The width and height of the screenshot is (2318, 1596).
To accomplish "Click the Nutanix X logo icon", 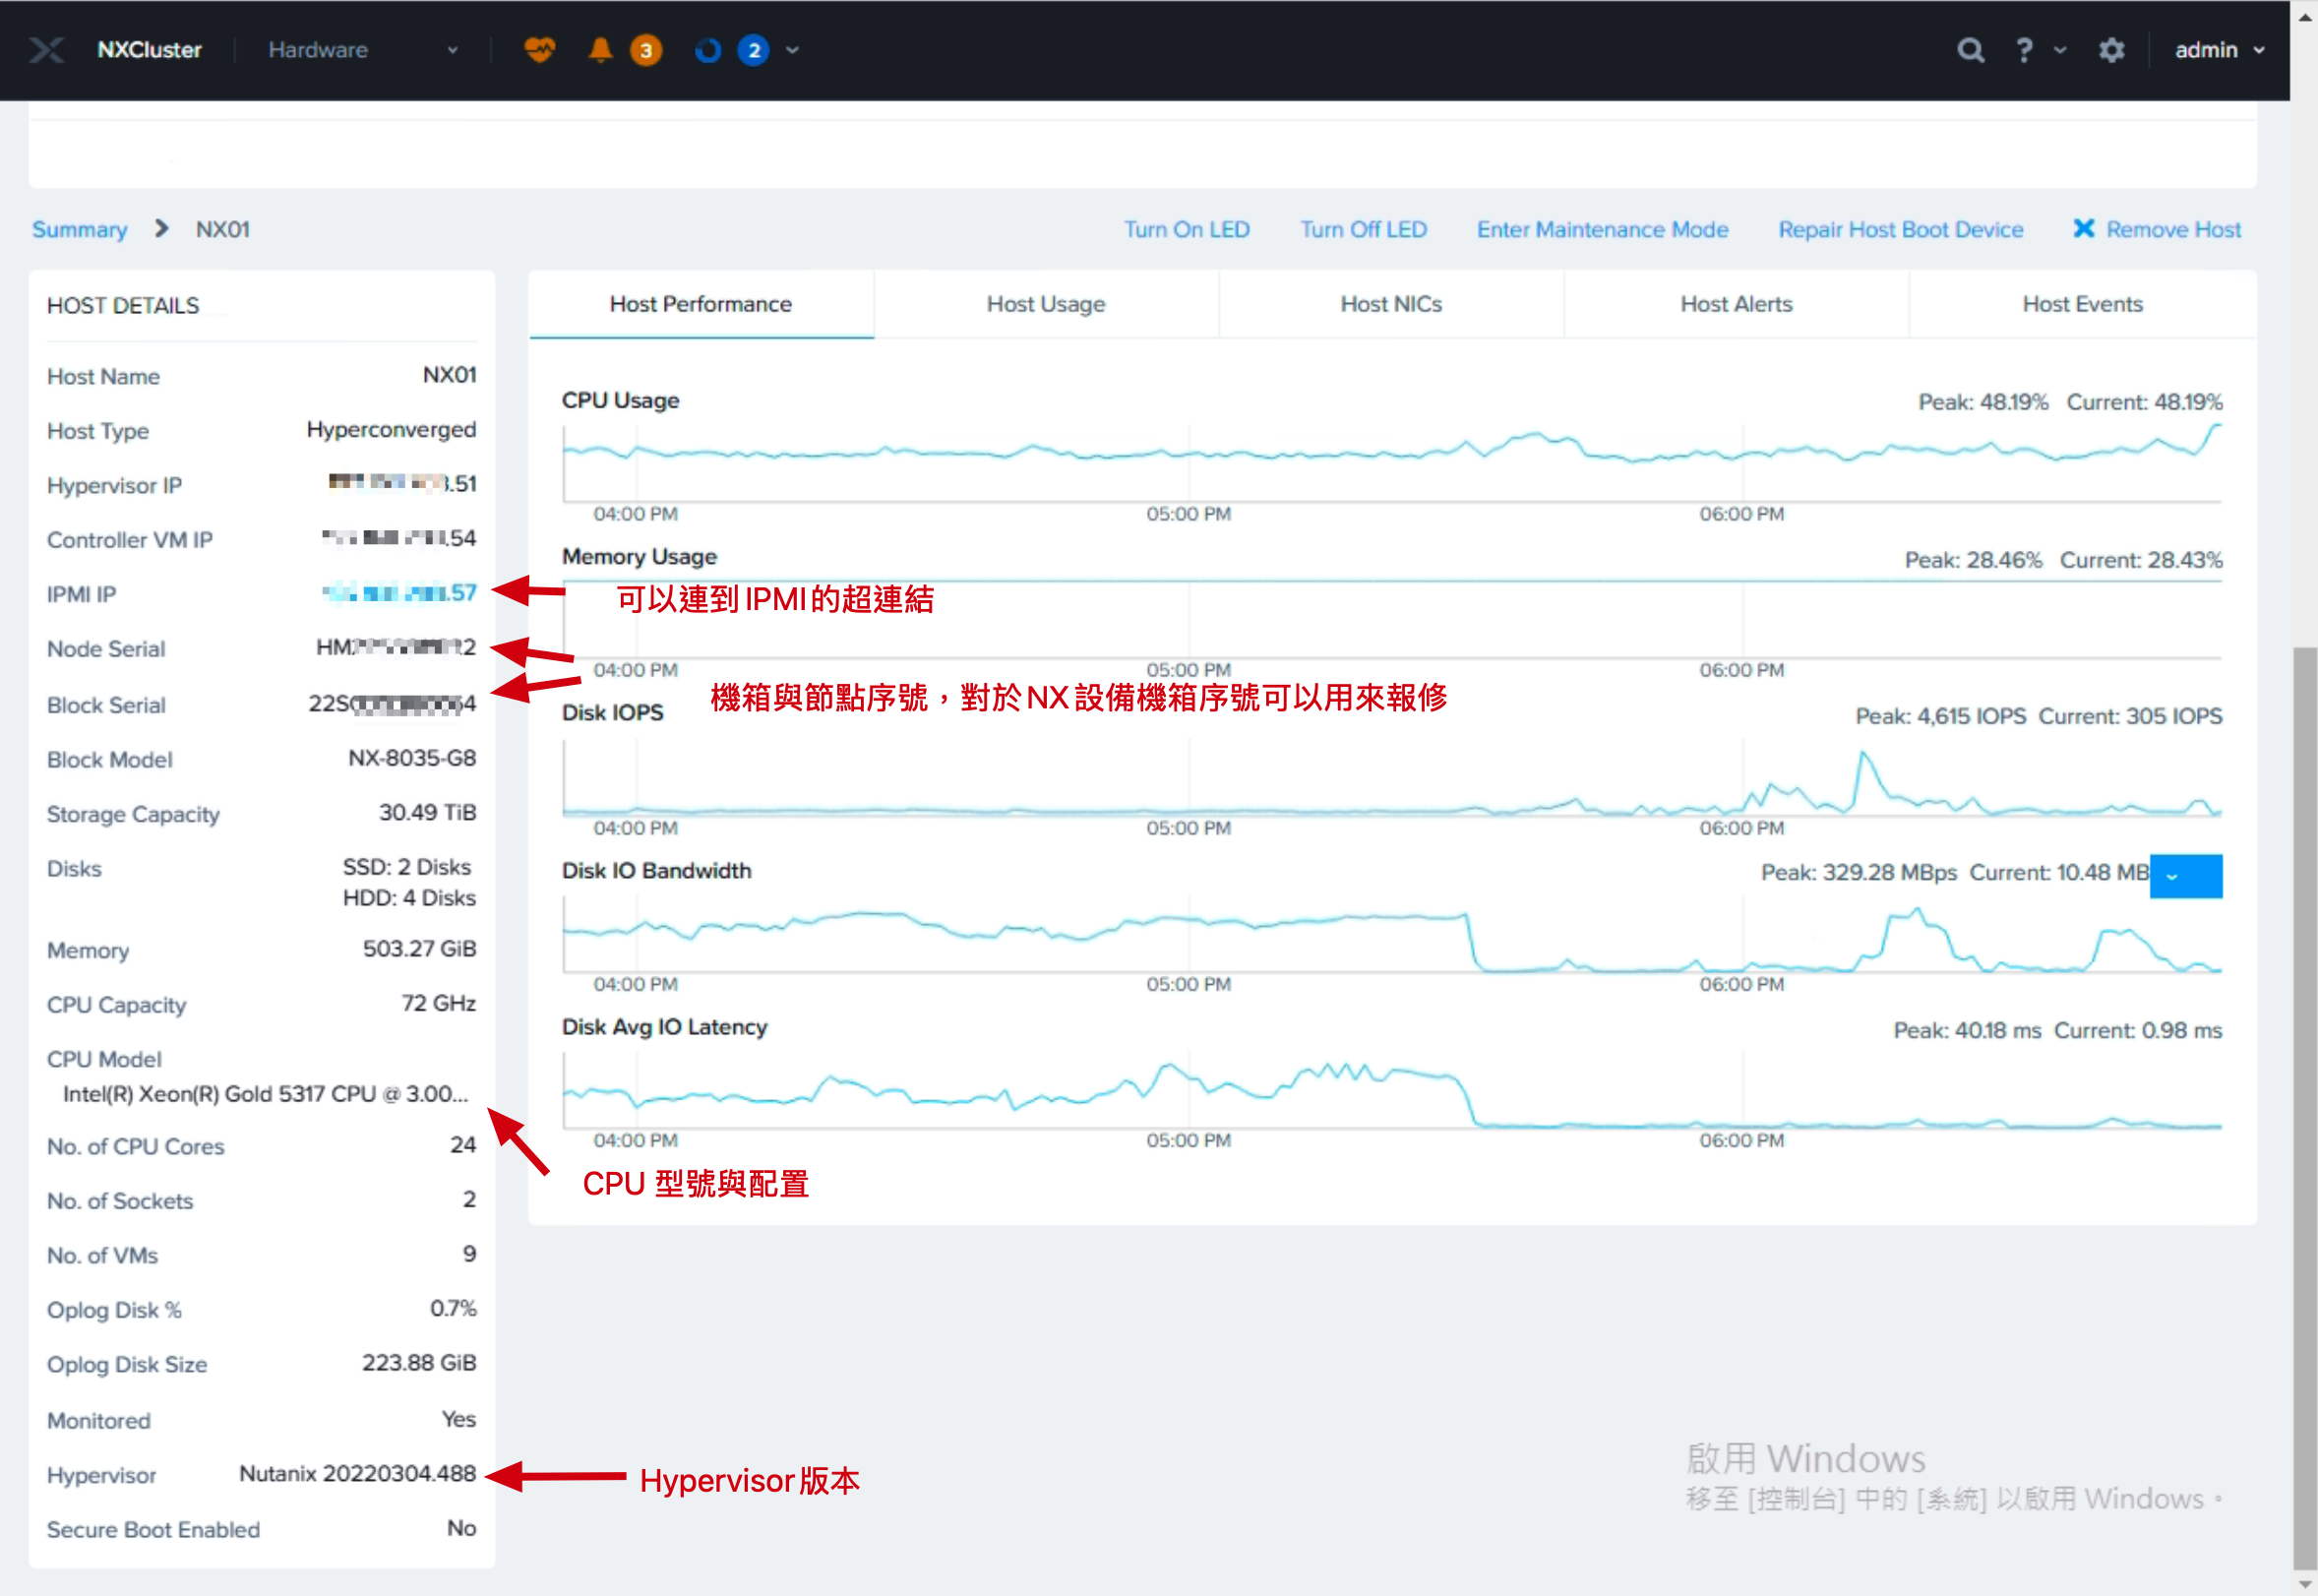I will pos(46,50).
